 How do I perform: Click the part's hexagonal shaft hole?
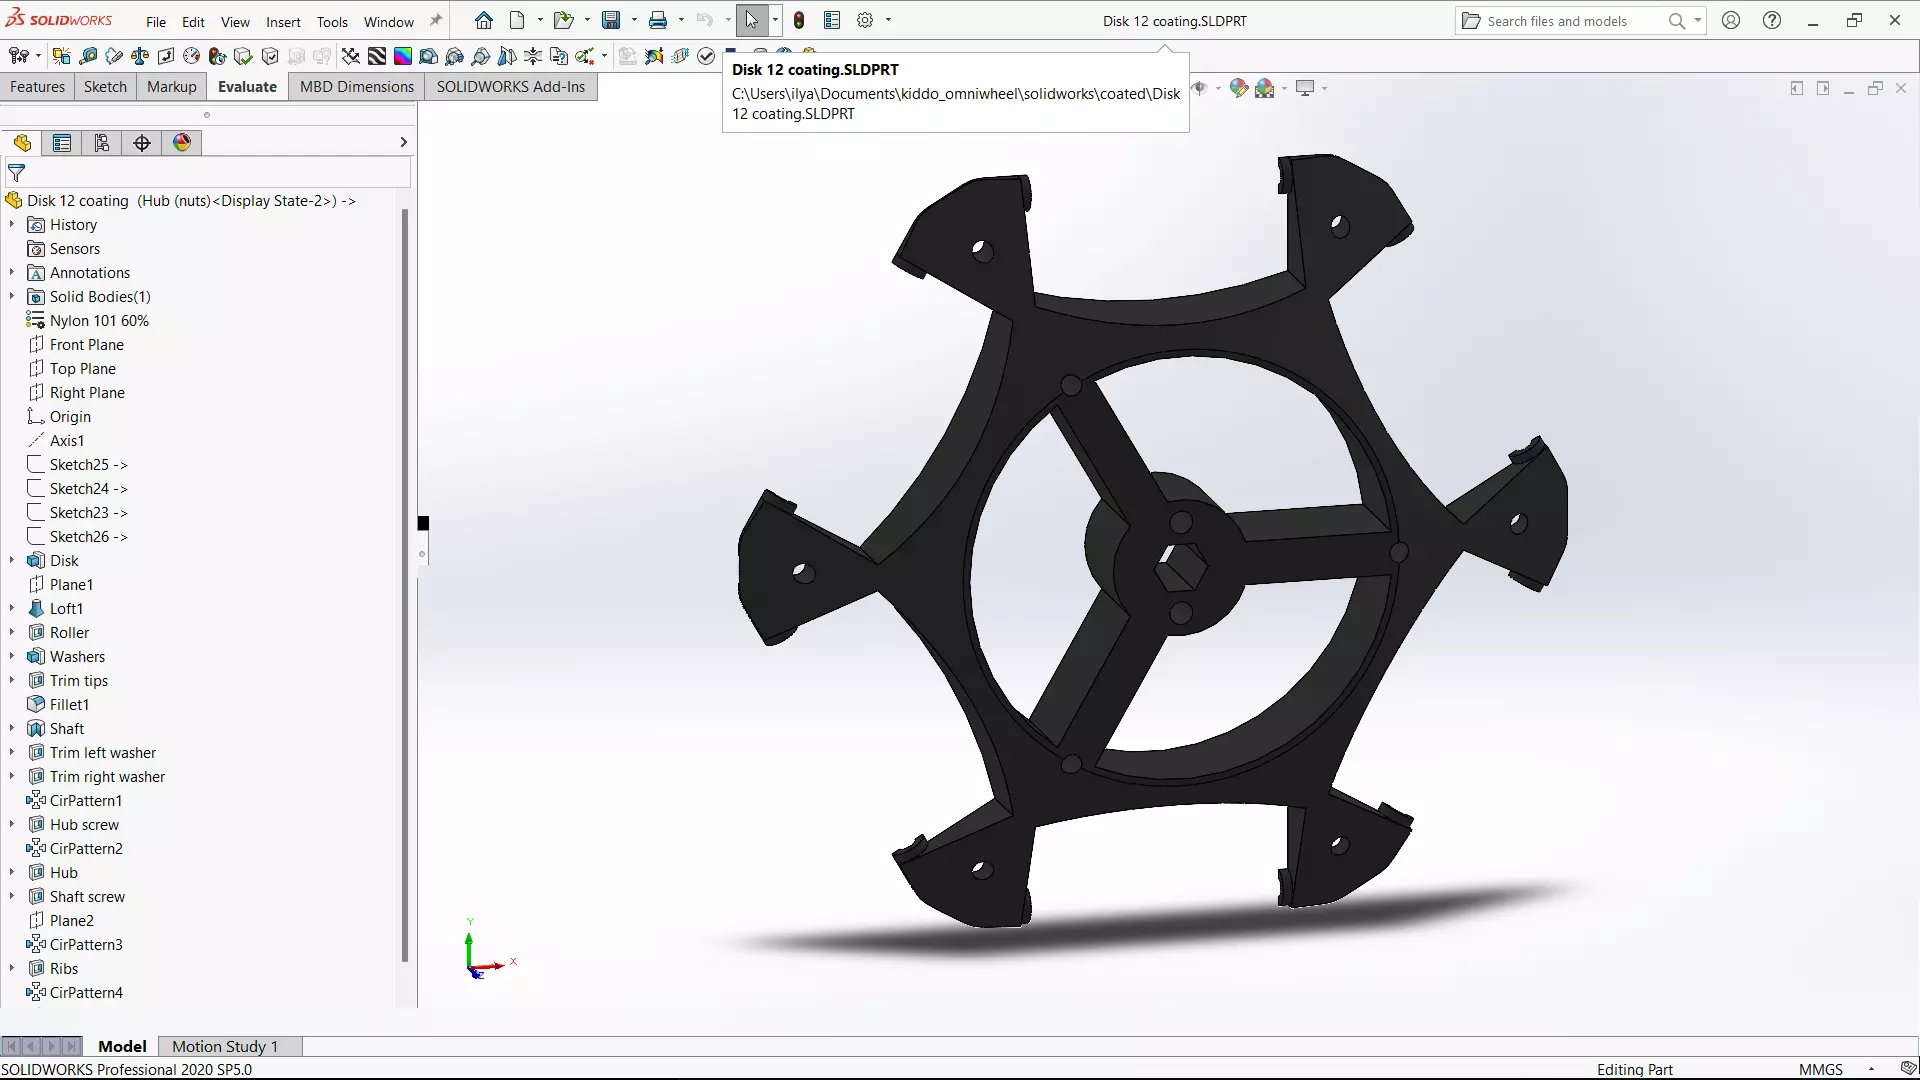[x=1181, y=569]
